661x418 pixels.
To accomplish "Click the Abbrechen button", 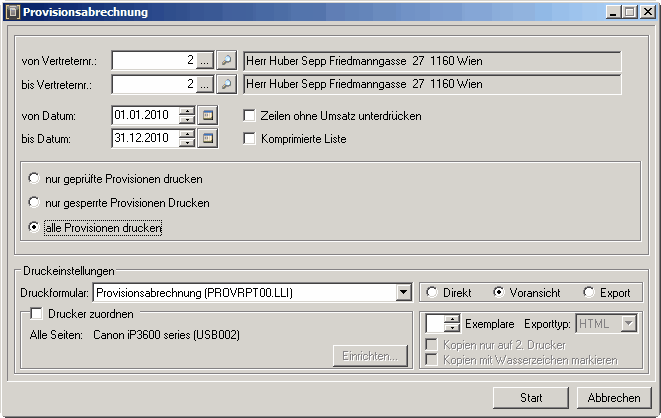I will (x=614, y=398).
